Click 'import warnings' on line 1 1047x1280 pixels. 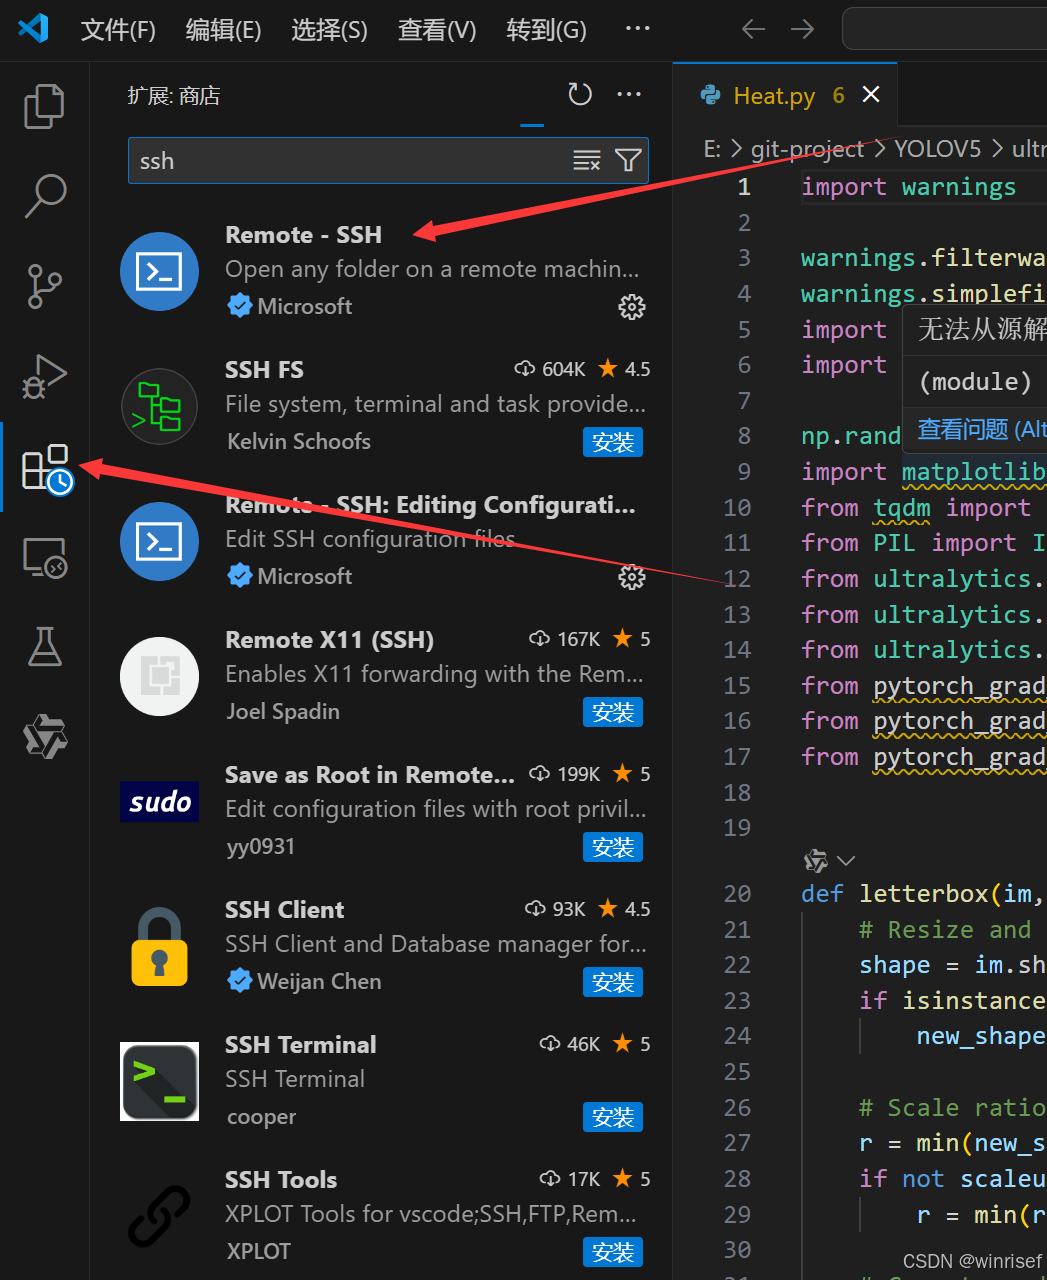[x=908, y=187]
